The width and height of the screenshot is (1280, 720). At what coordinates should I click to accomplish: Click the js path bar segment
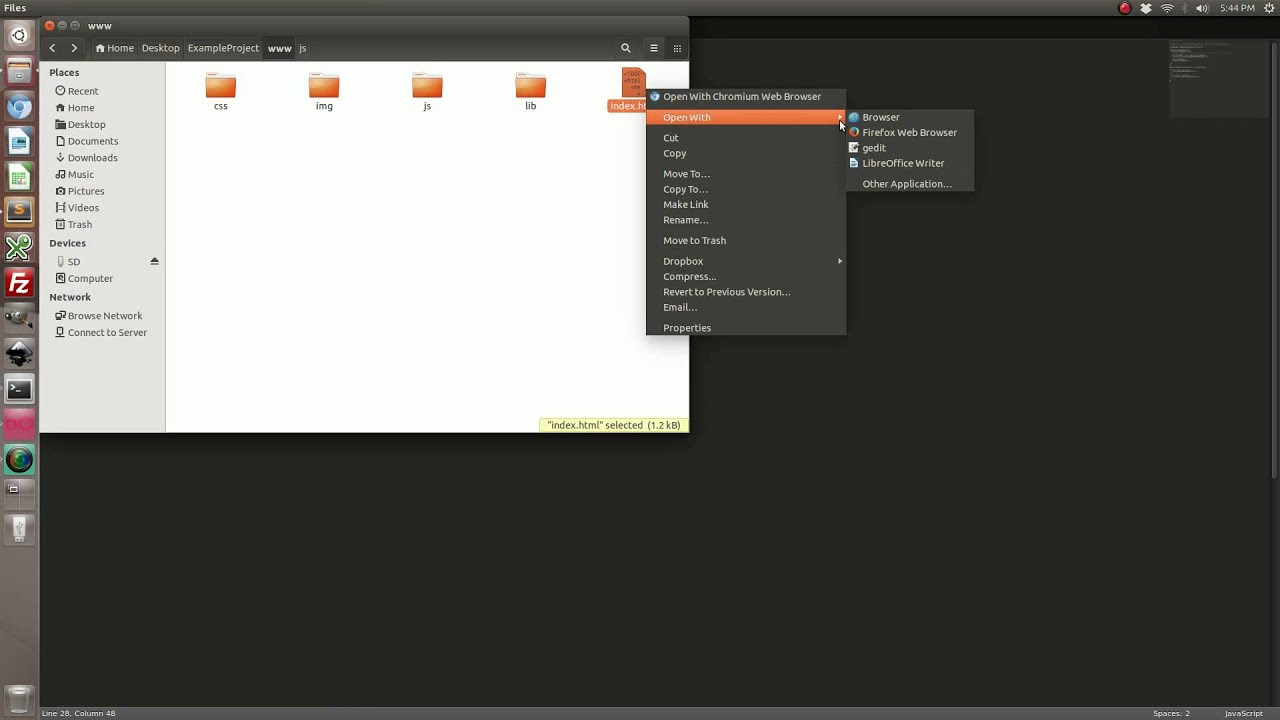[x=303, y=48]
